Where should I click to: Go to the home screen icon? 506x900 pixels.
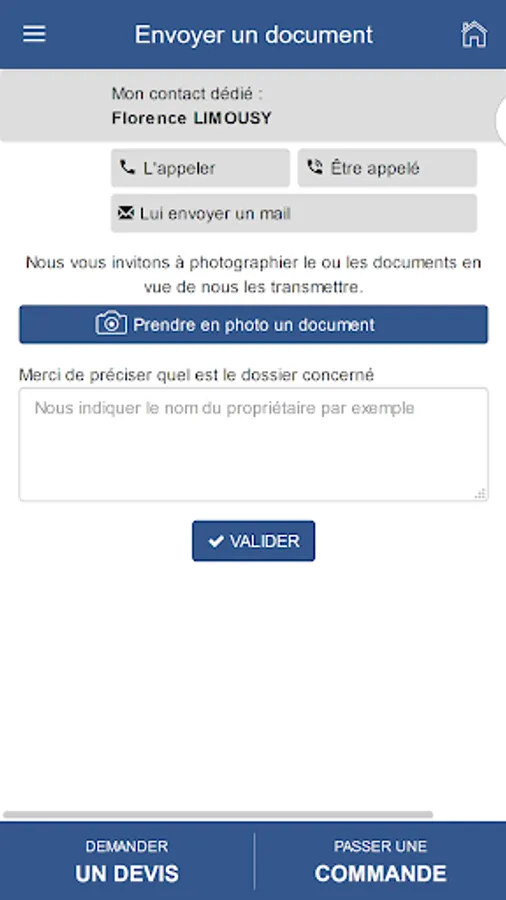point(474,34)
